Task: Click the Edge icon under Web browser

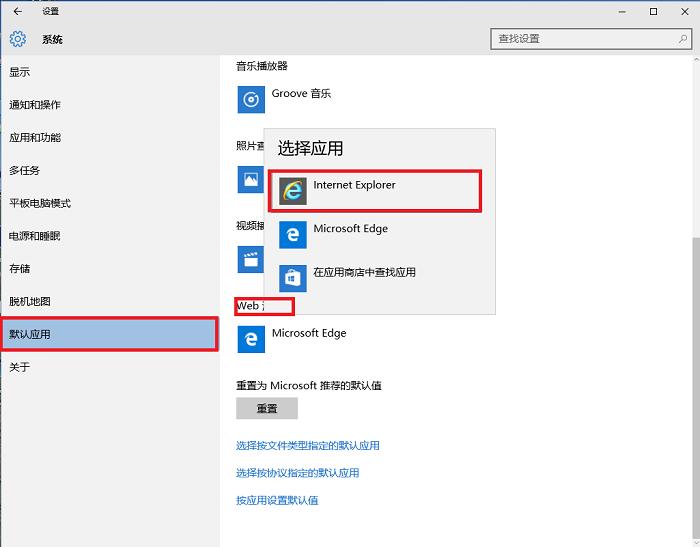Action: click(x=251, y=339)
